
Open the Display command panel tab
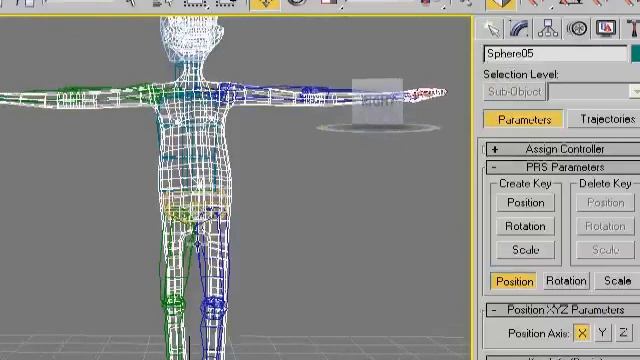[606, 29]
